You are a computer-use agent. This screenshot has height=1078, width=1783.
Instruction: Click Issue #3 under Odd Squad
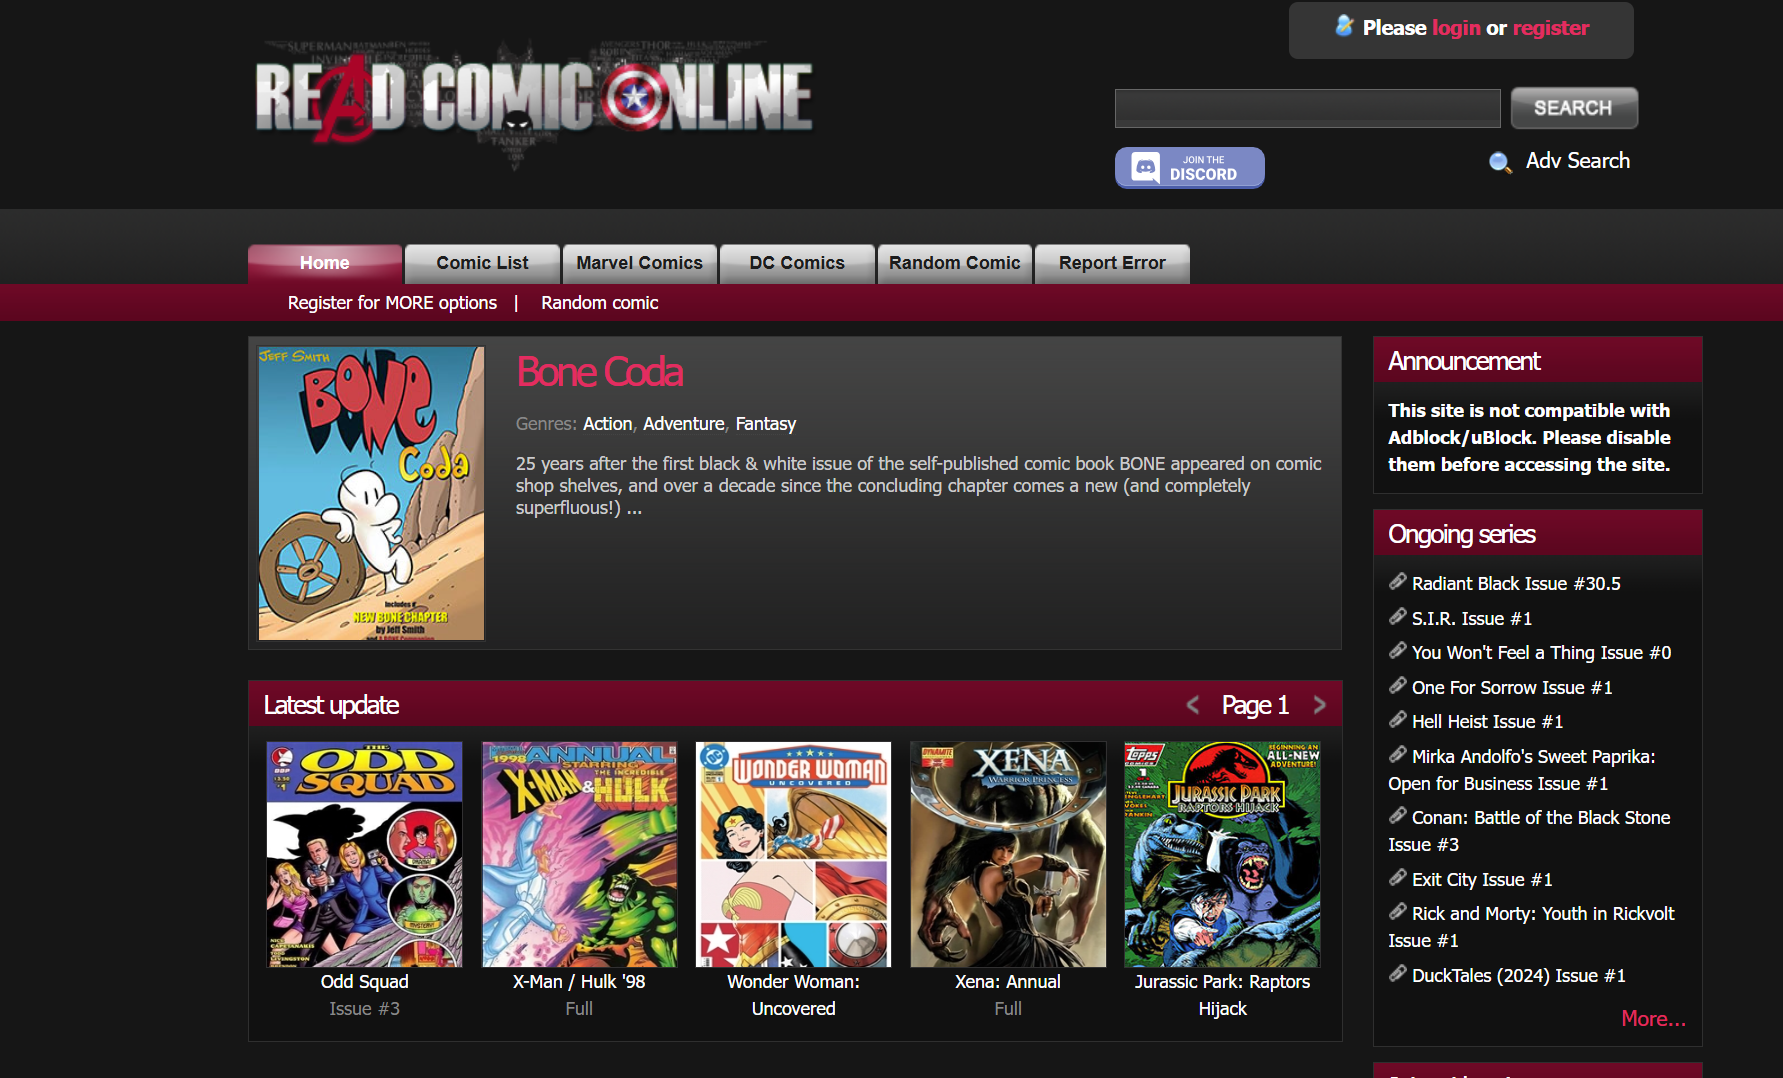[x=365, y=1009]
